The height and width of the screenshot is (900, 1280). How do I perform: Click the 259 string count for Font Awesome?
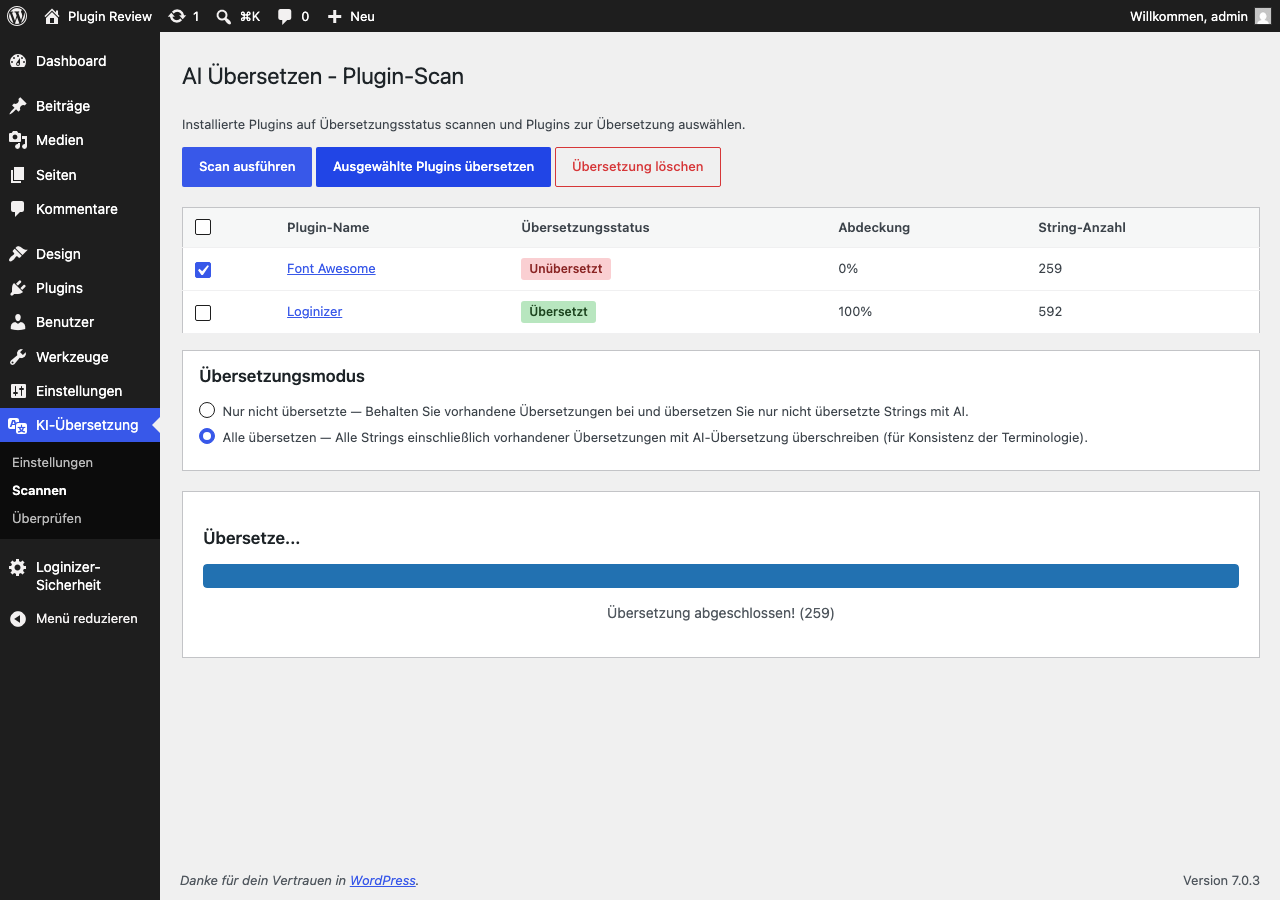(1050, 268)
